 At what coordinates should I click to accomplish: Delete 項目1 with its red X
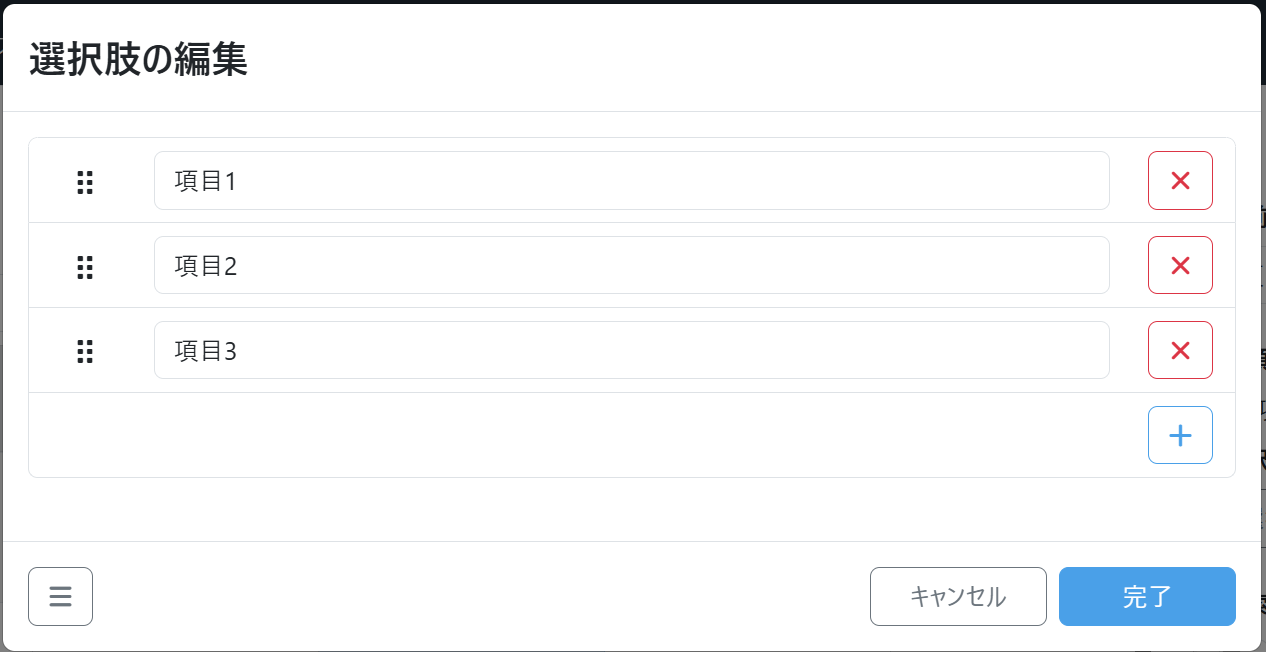coord(1180,181)
